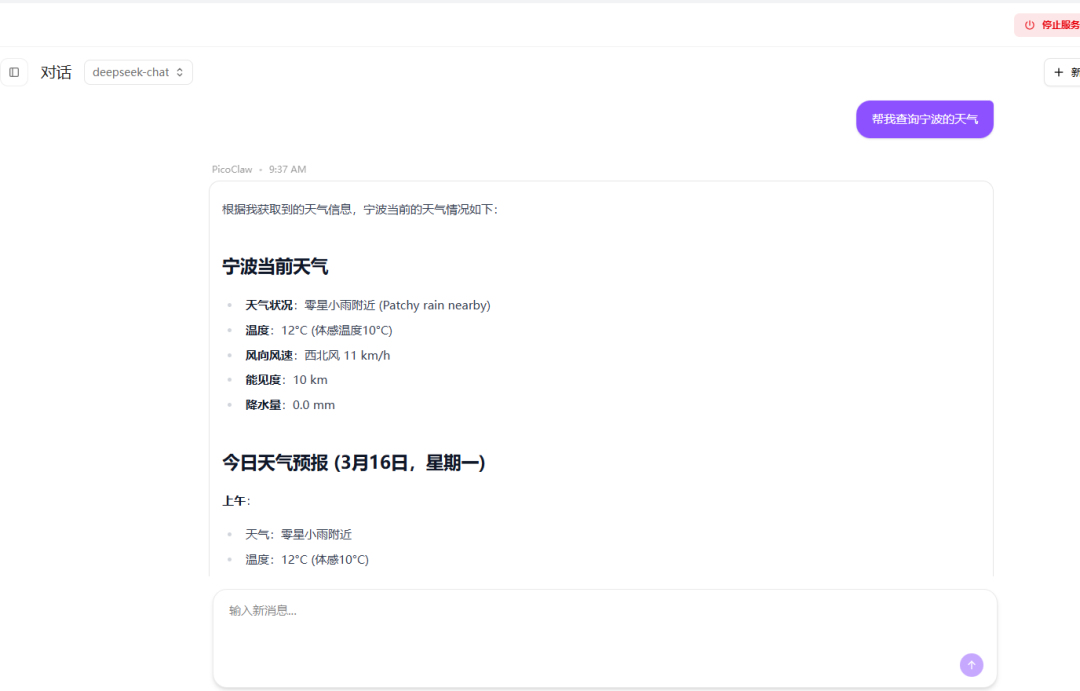
Task: Click the 降水量 0.0 mm line
Action: [290, 405]
